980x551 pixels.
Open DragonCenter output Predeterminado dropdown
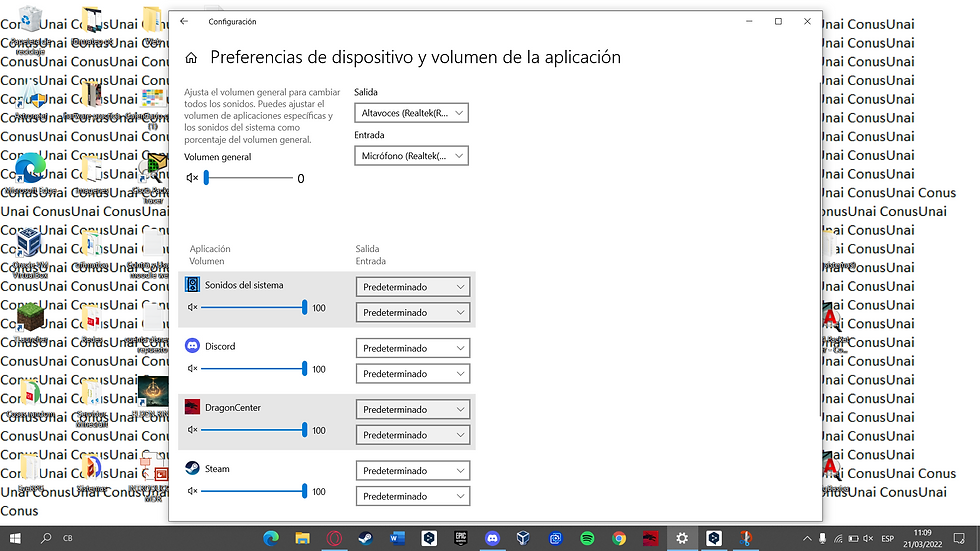click(412, 409)
